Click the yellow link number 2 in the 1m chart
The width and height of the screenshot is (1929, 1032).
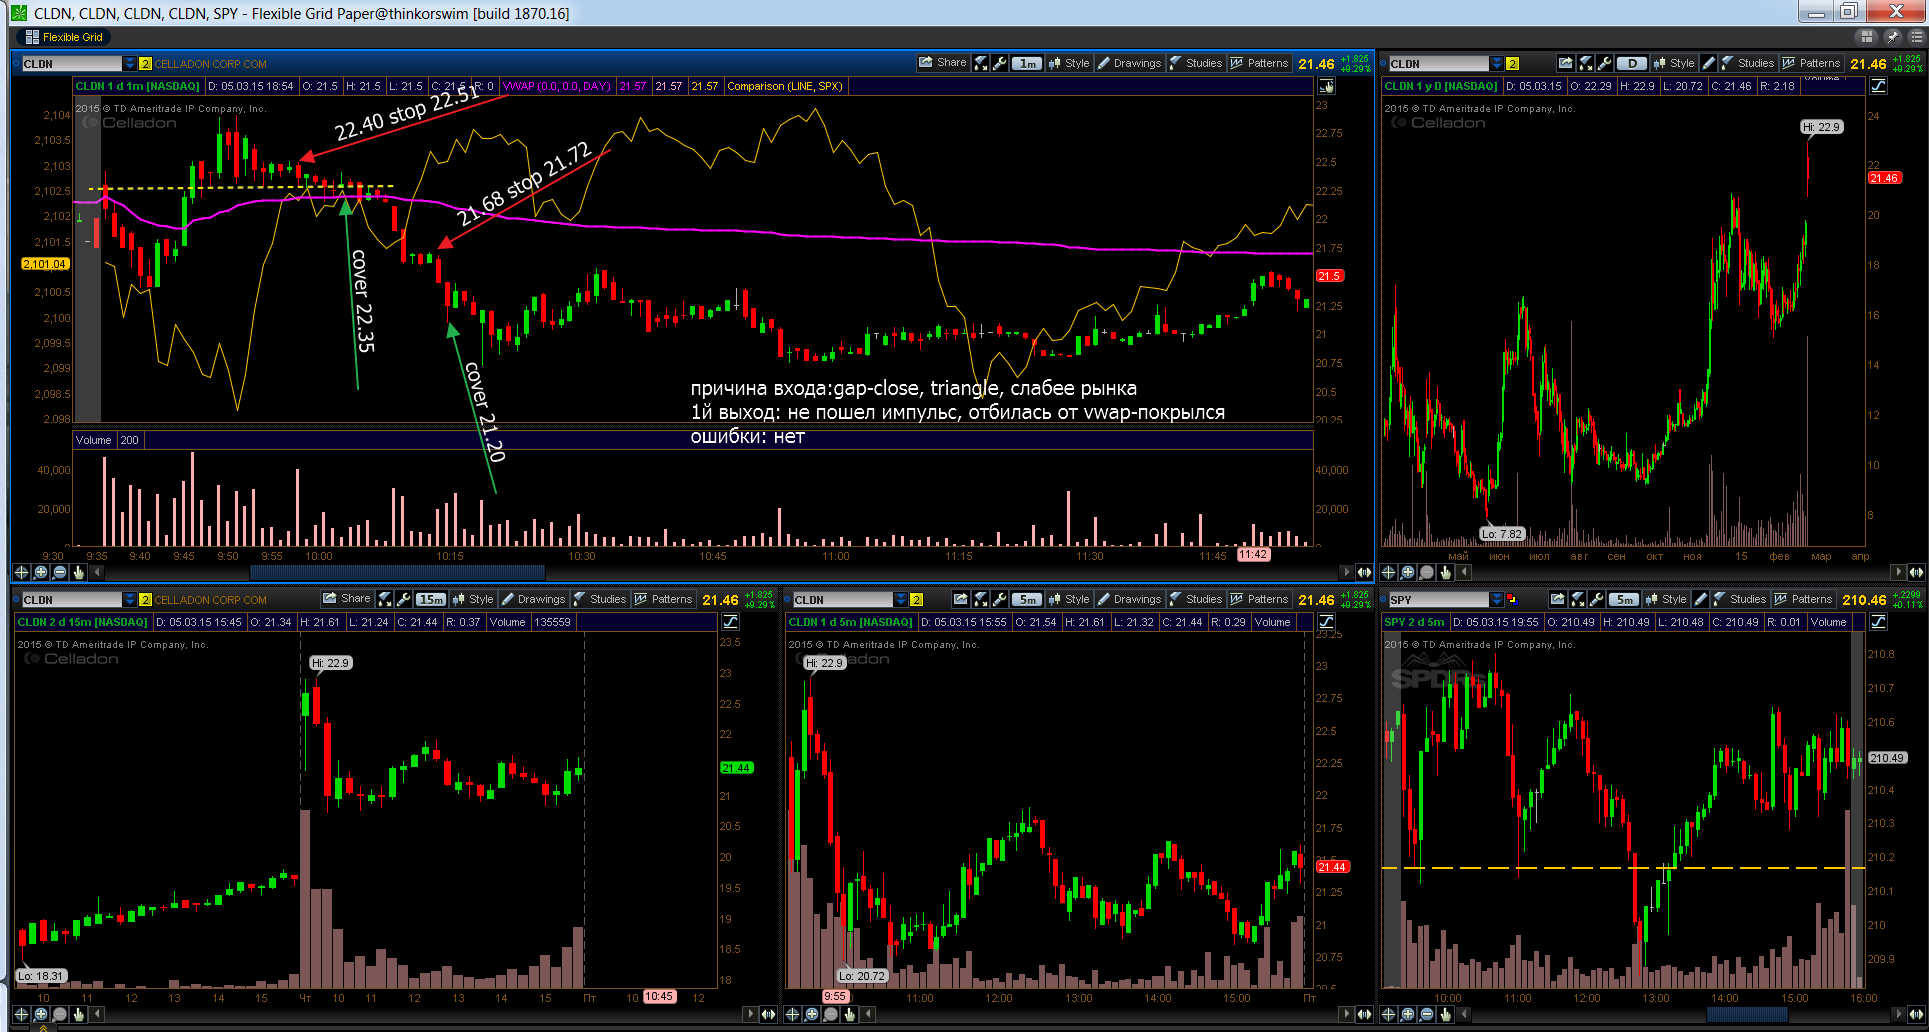145,64
